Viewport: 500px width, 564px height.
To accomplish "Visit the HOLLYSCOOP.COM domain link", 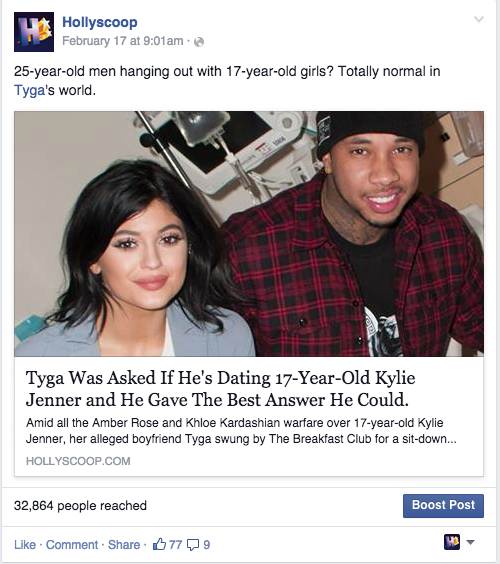I will 78,461.
